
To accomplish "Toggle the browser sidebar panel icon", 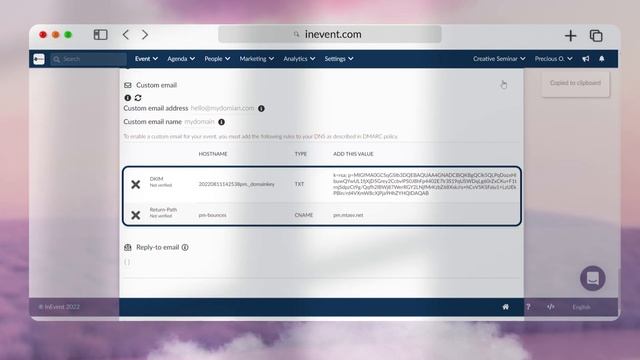I will click(100, 35).
